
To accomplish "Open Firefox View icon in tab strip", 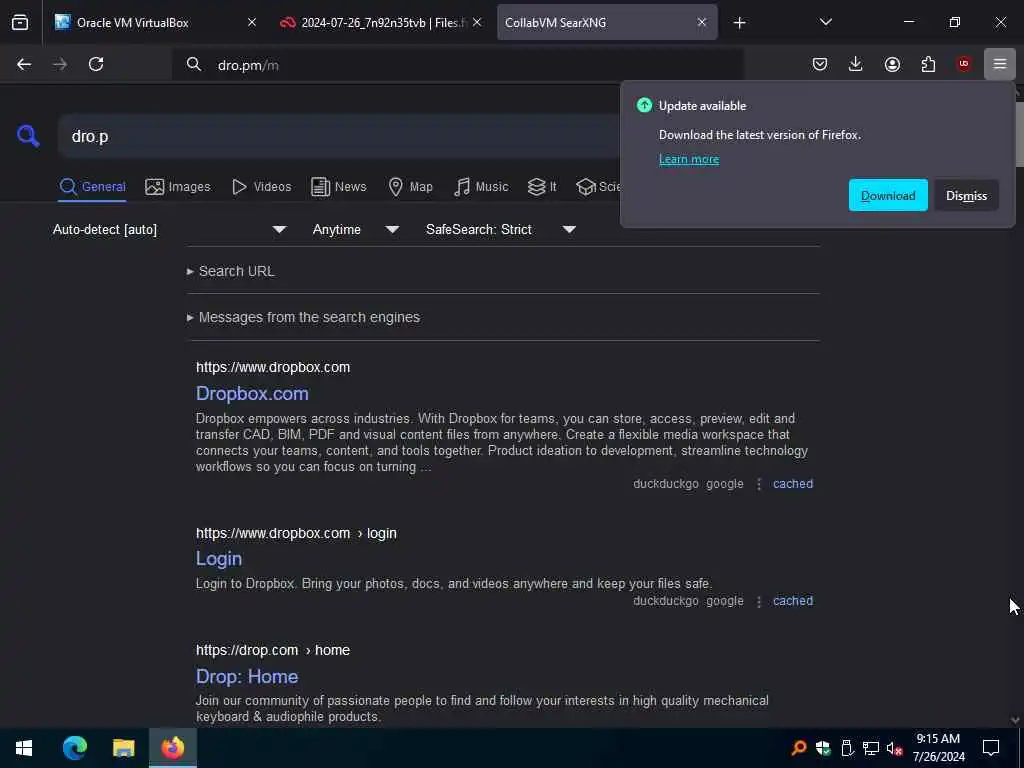I will 20,22.
